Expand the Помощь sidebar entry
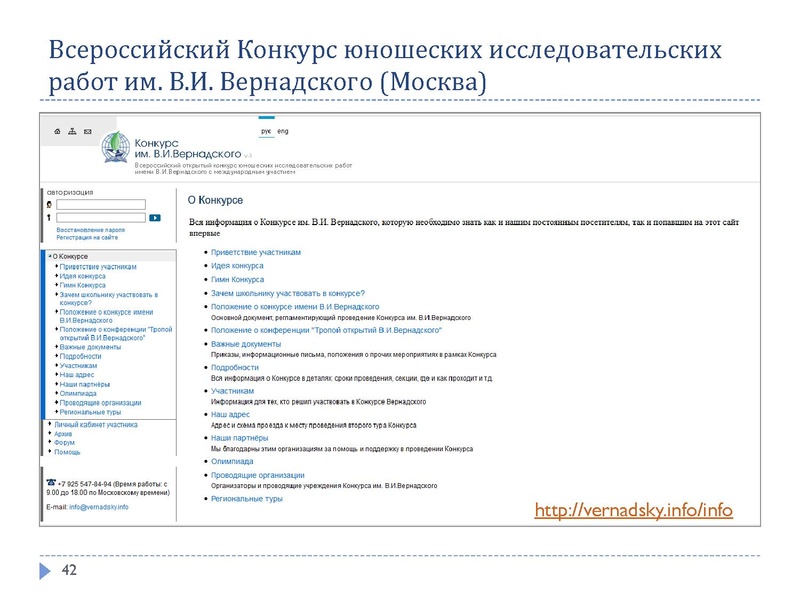 coord(67,451)
